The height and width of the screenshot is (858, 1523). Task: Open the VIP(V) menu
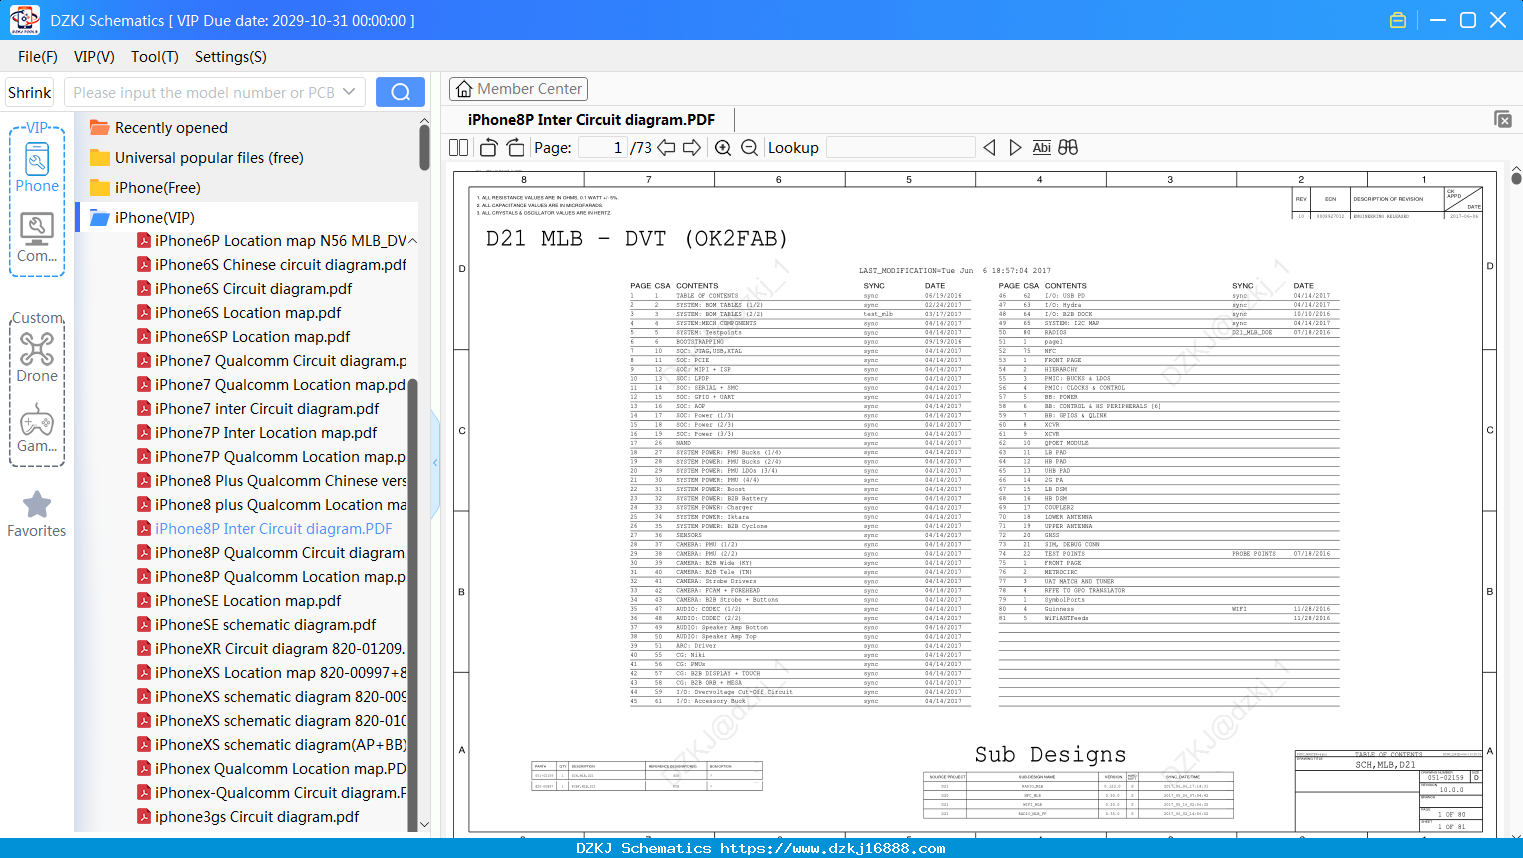[x=94, y=57]
